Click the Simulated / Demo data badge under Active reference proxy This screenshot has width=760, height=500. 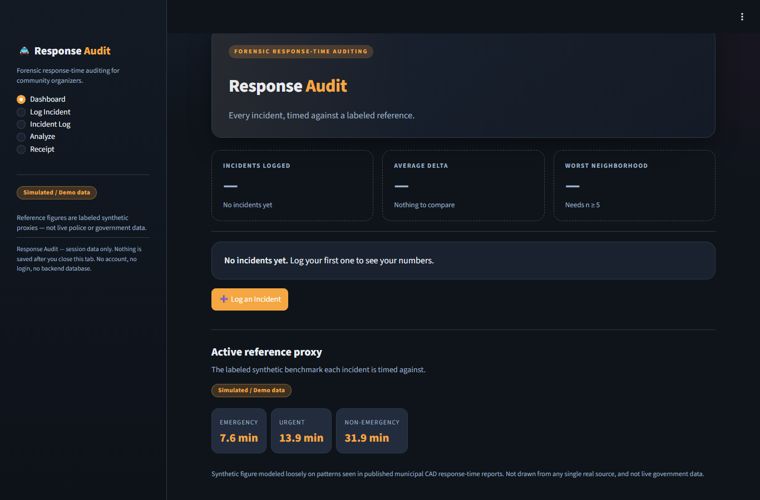coord(251,390)
